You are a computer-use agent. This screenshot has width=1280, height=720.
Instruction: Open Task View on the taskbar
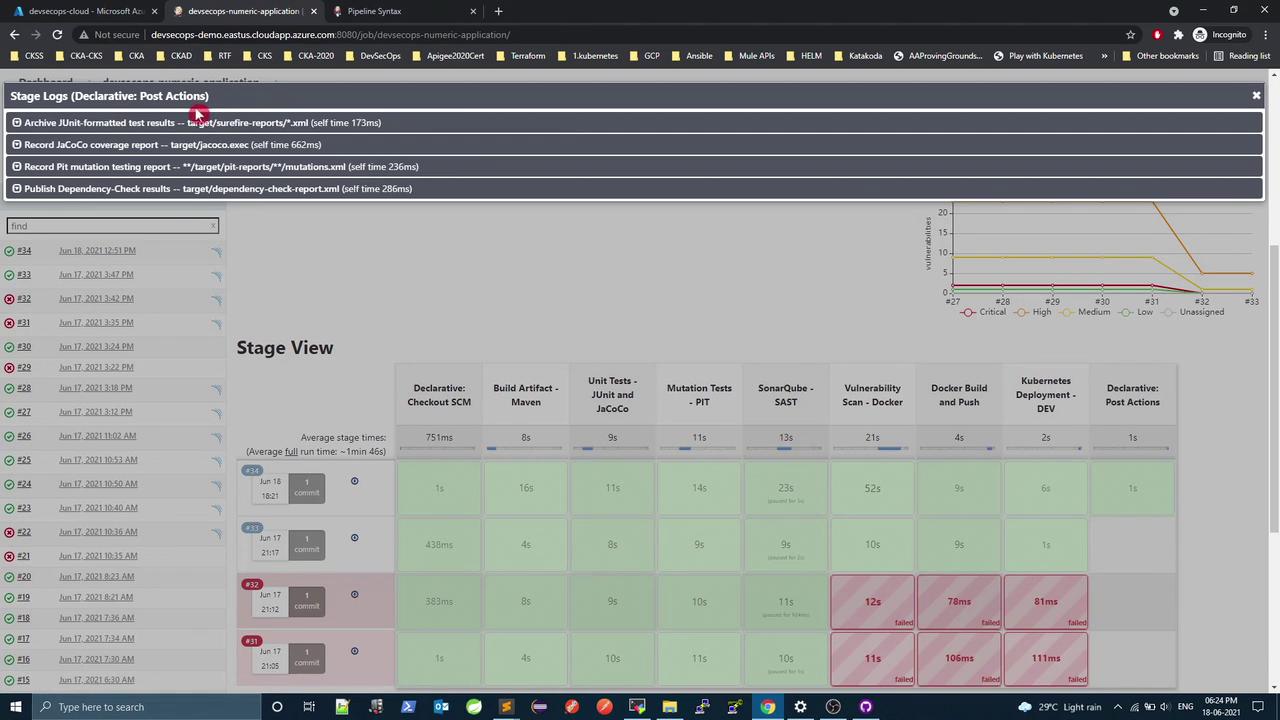(x=309, y=707)
